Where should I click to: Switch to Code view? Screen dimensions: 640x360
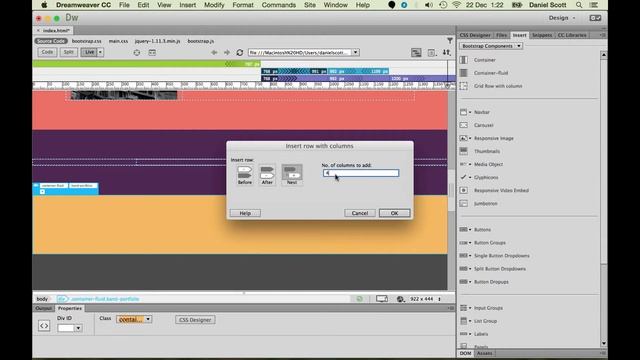[47, 52]
